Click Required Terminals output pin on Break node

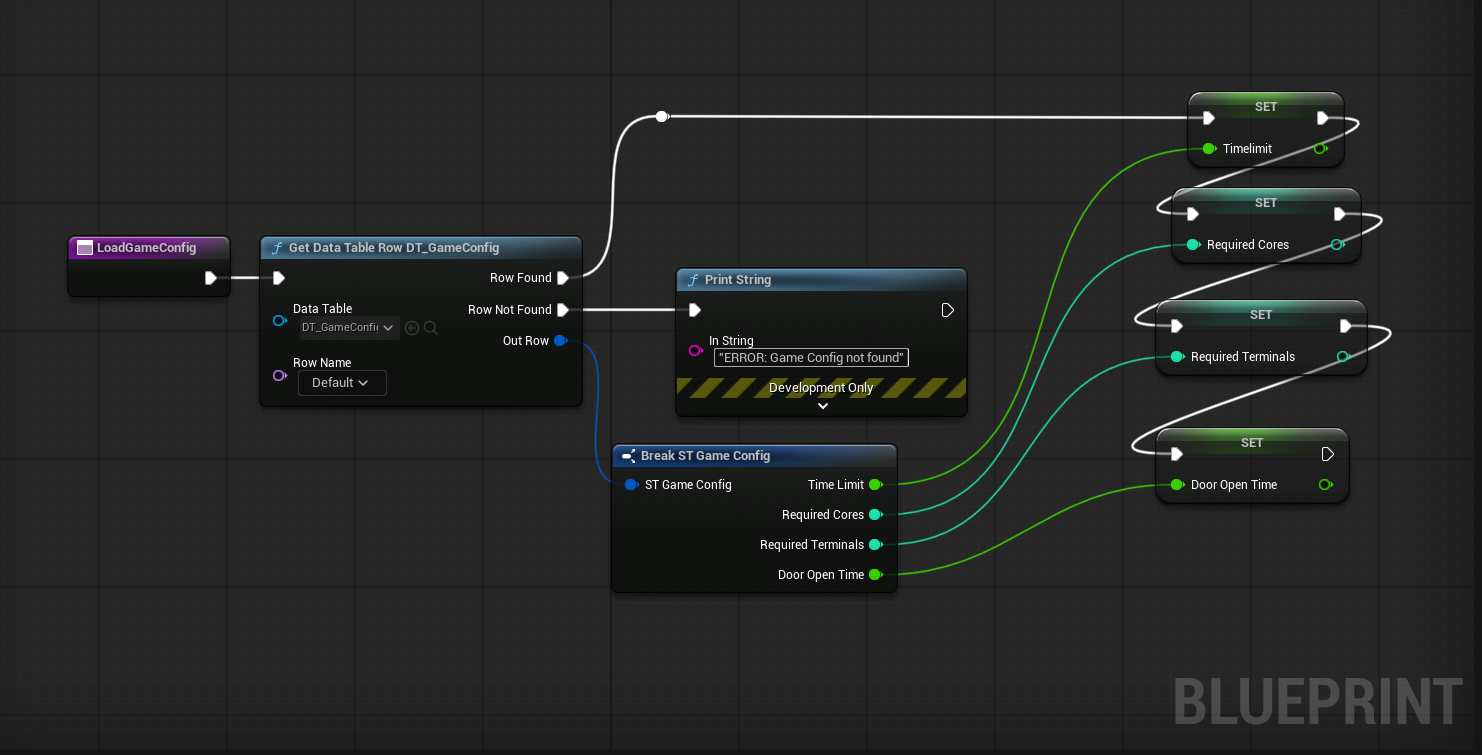pyautogui.click(x=875, y=545)
